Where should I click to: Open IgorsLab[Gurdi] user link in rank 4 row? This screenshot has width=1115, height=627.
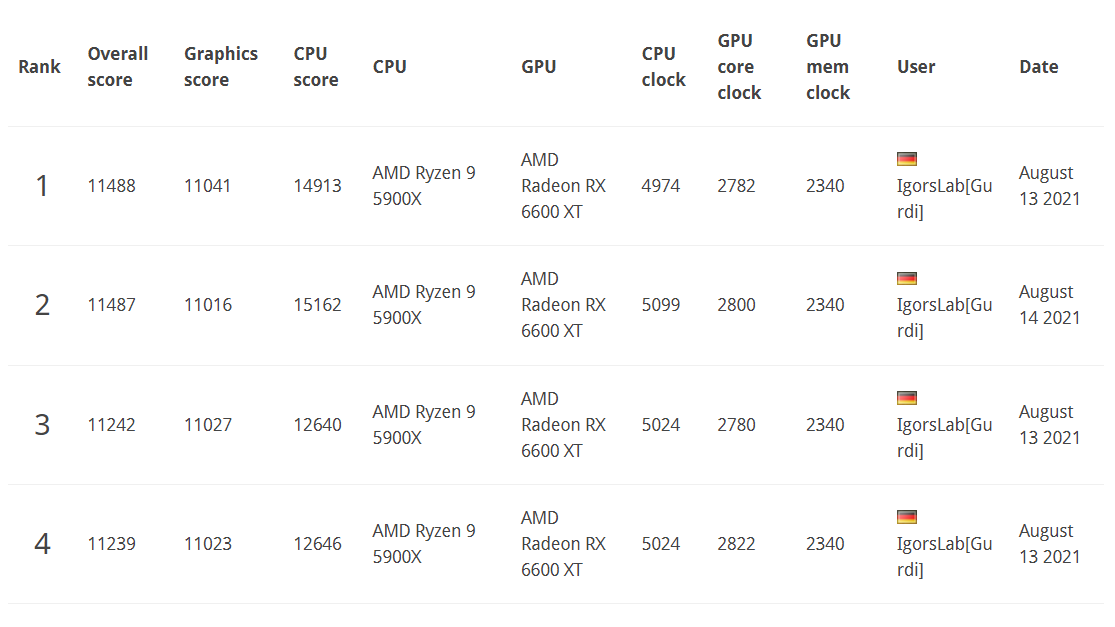coord(944,557)
